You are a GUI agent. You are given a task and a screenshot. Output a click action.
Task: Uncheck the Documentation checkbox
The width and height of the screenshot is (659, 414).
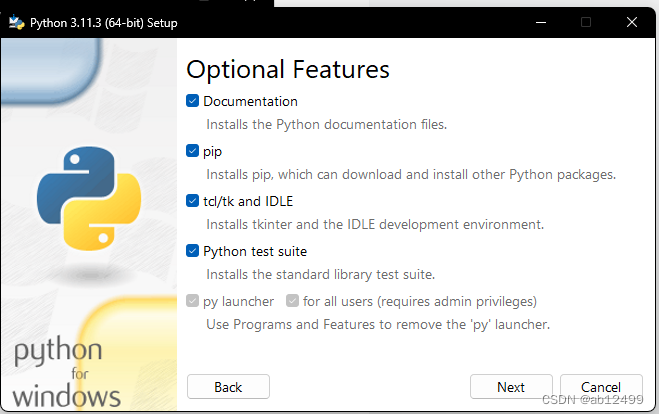(193, 101)
